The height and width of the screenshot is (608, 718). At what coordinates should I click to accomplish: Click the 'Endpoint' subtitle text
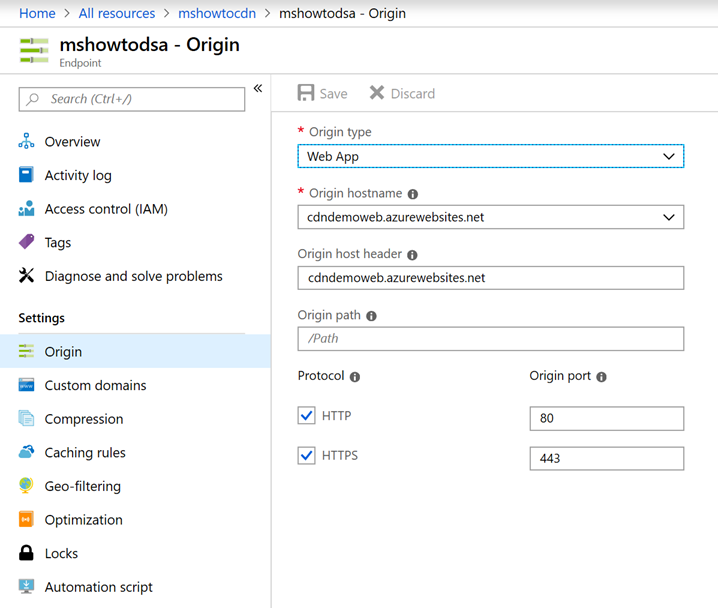80,63
